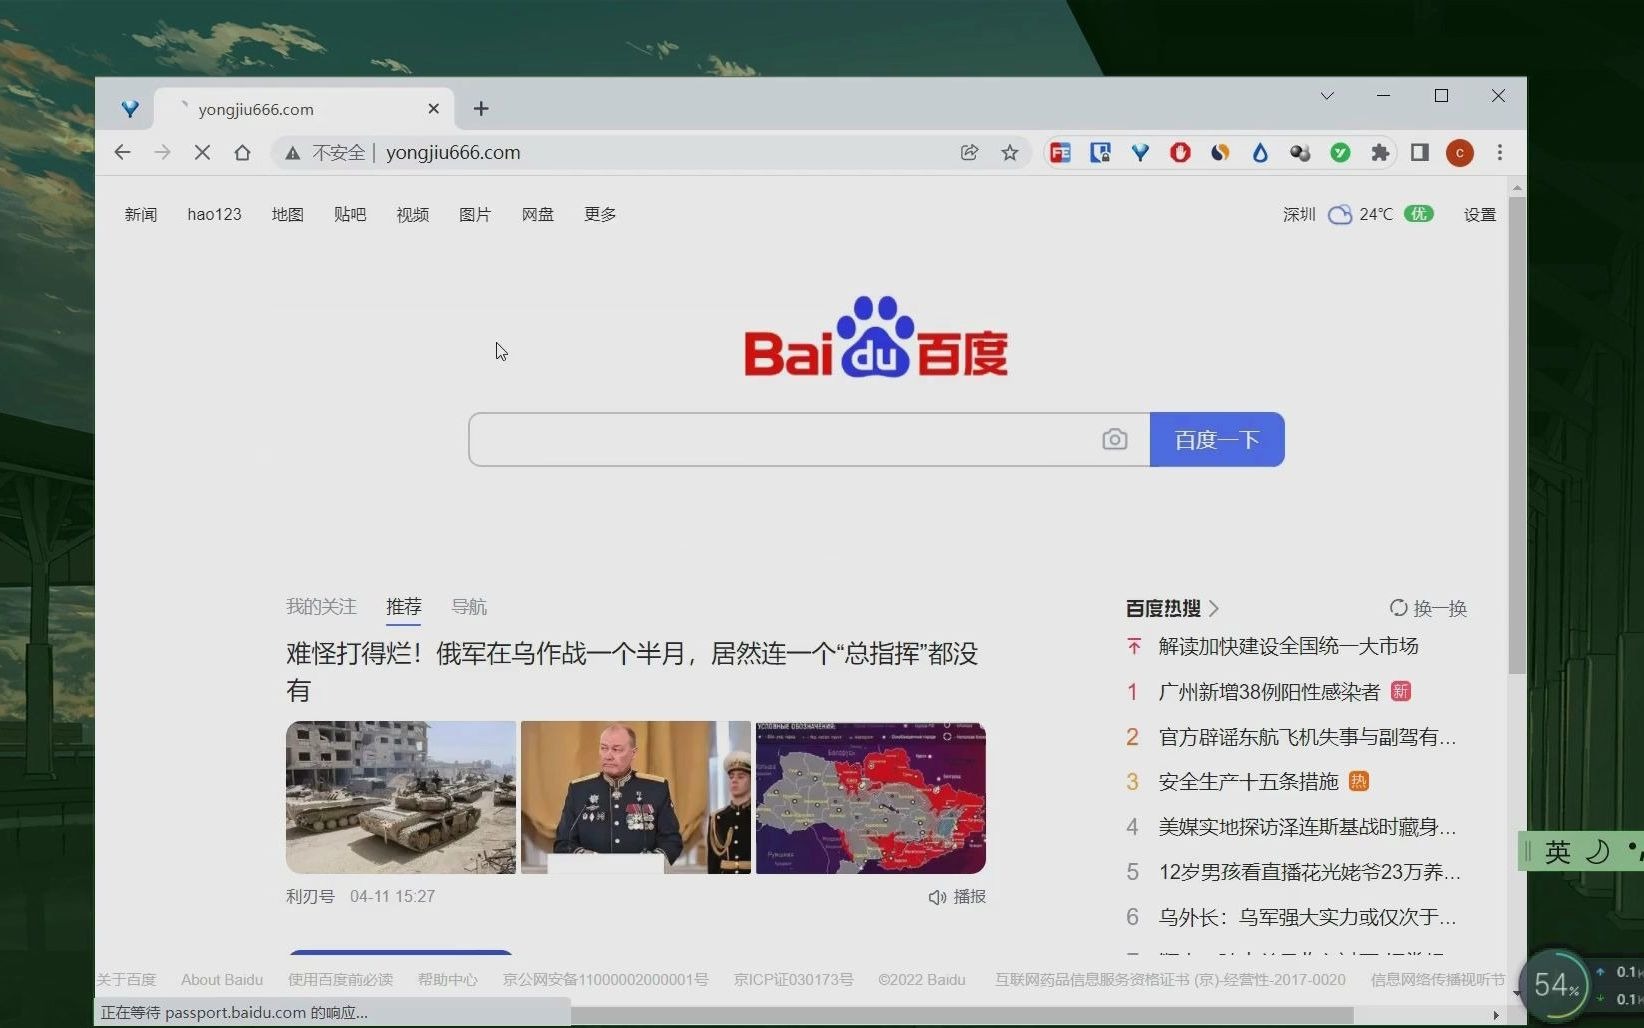The image size is (1644, 1028).
Task: Open the 视频 navigation link
Action: [412, 214]
